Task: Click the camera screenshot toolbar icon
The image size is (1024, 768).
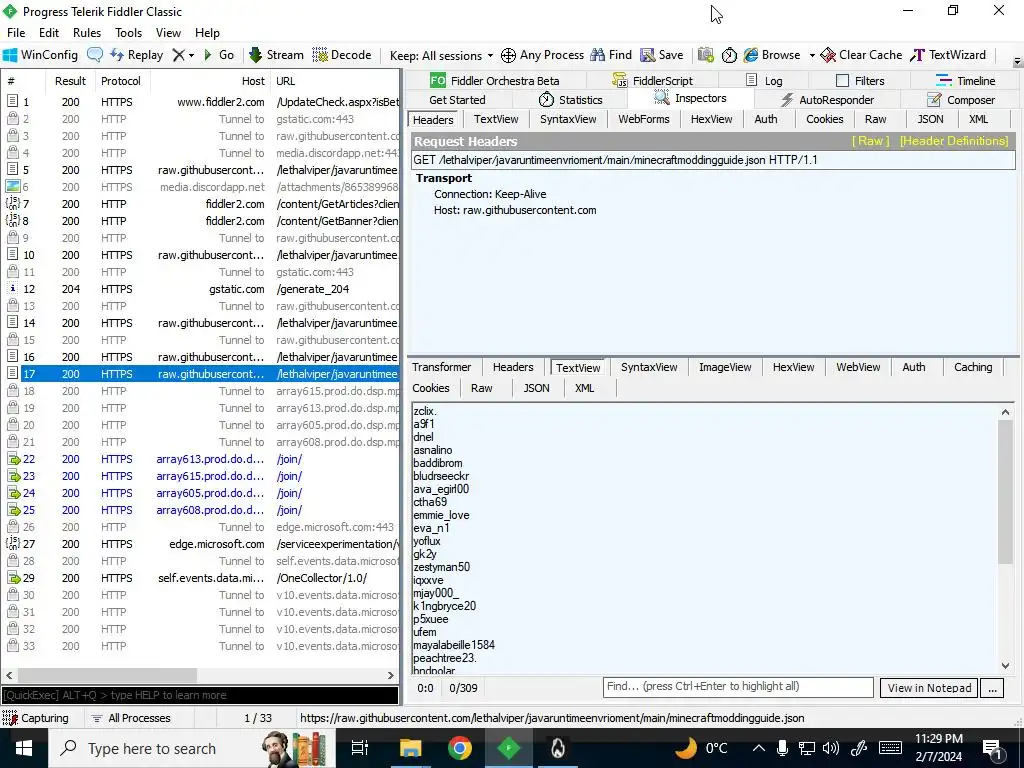Action: (x=705, y=55)
